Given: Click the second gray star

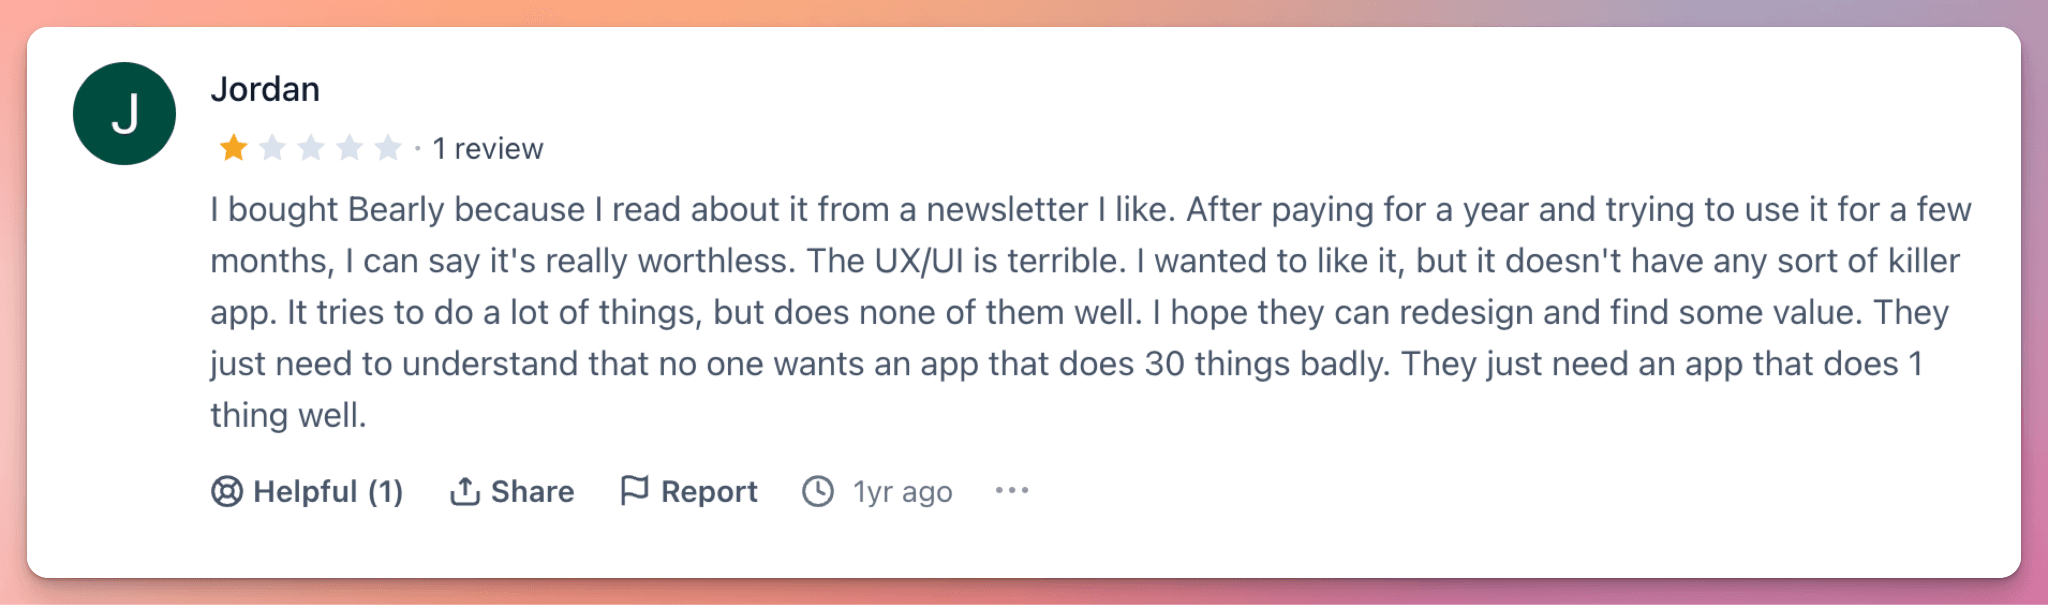Looking at the screenshot, I should coord(272,147).
